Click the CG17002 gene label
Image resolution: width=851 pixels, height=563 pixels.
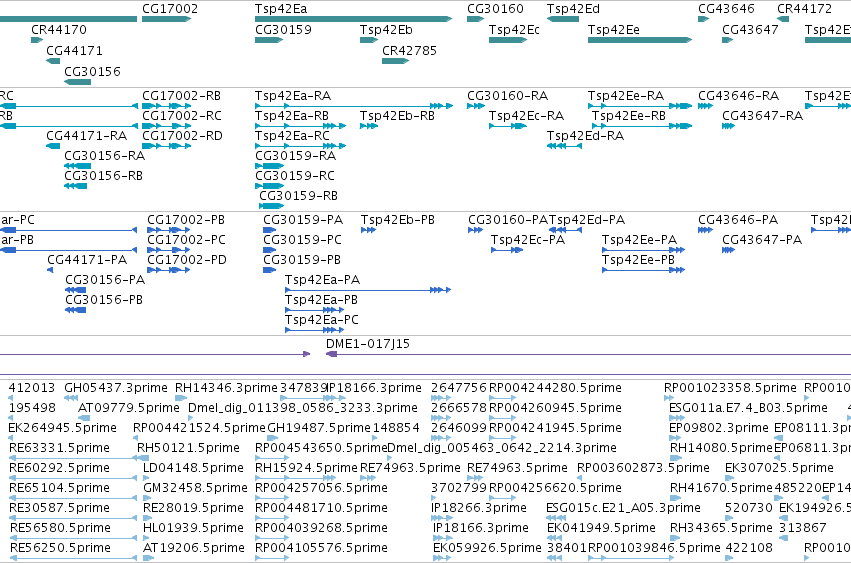(170, 9)
